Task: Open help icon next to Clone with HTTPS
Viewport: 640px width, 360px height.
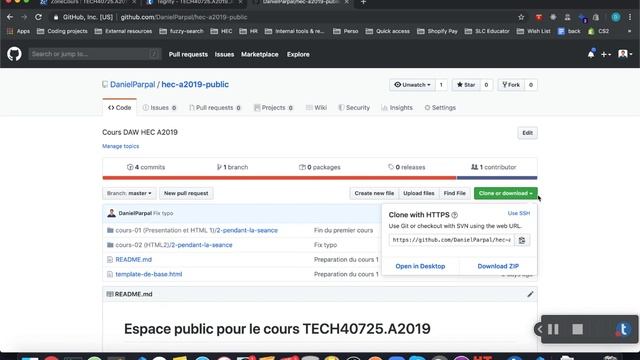Action: click(454, 215)
